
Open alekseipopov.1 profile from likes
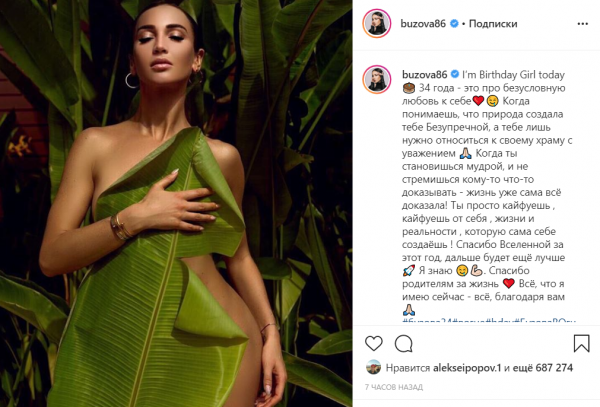click(467, 368)
